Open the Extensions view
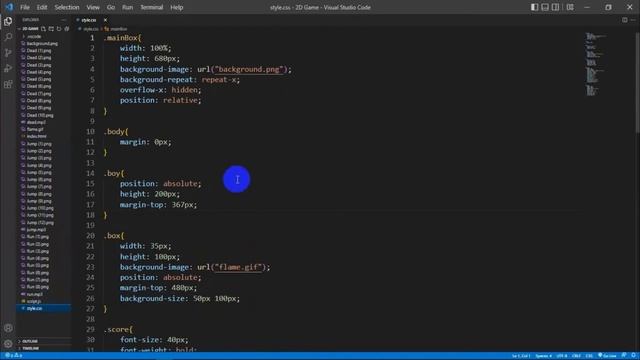The width and height of the screenshot is (640, 360). pyautogui.click(x=8, y=84)
